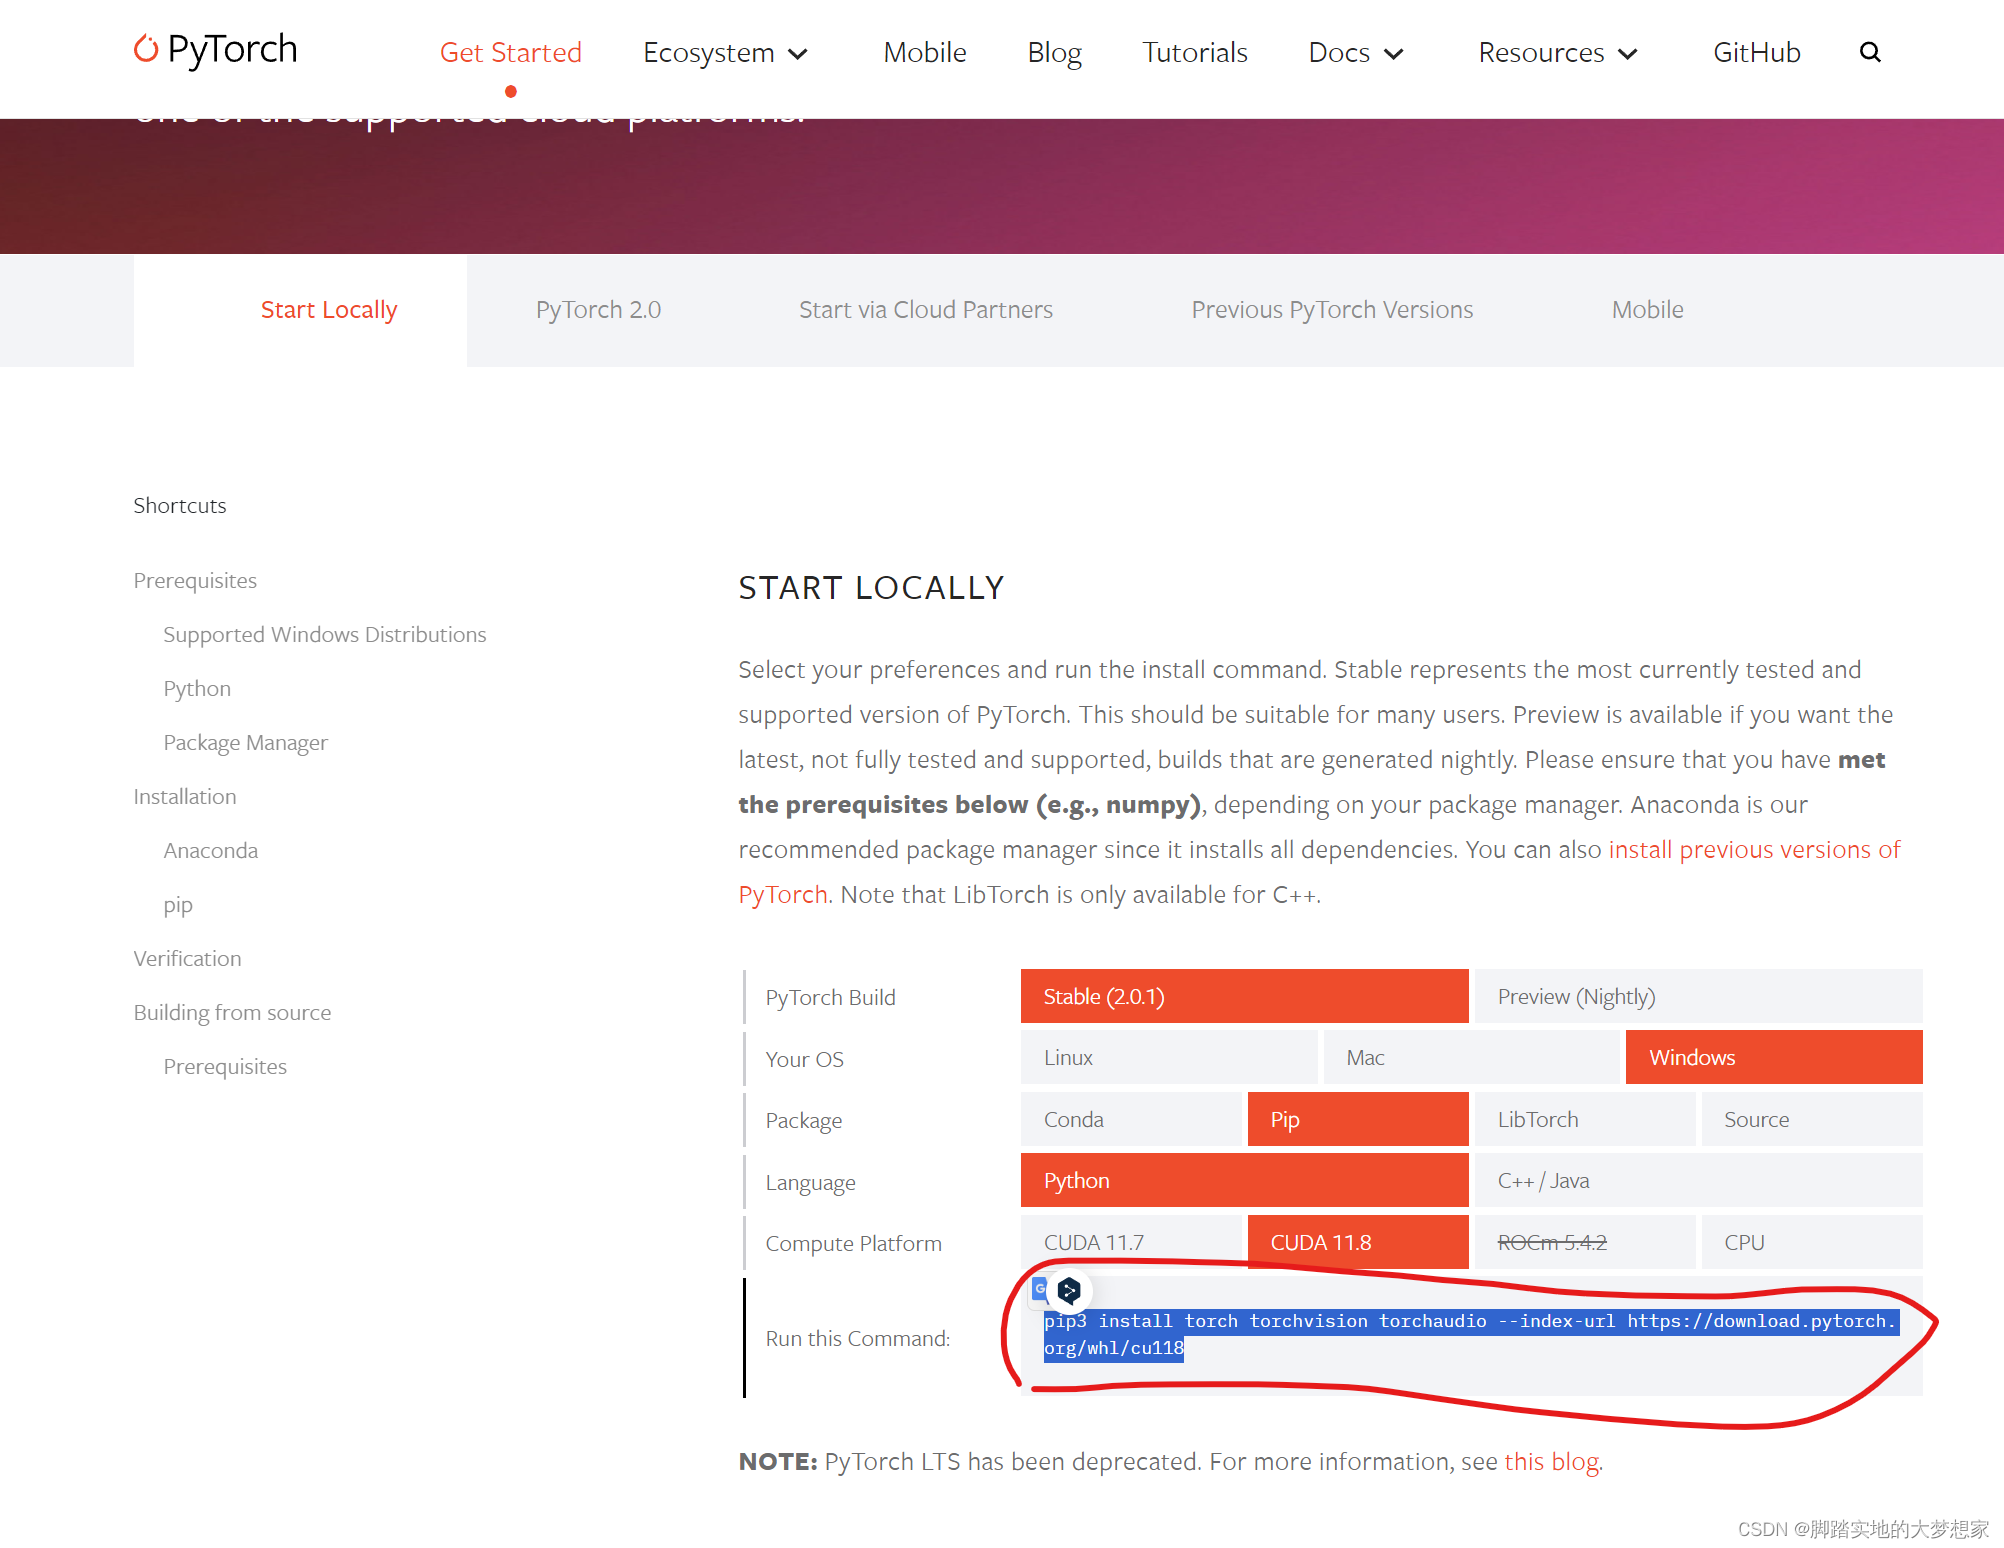The height and width of the screenshot is (1548, 2004).
Task: Click the 'Language' row label
Action: 810,1182
